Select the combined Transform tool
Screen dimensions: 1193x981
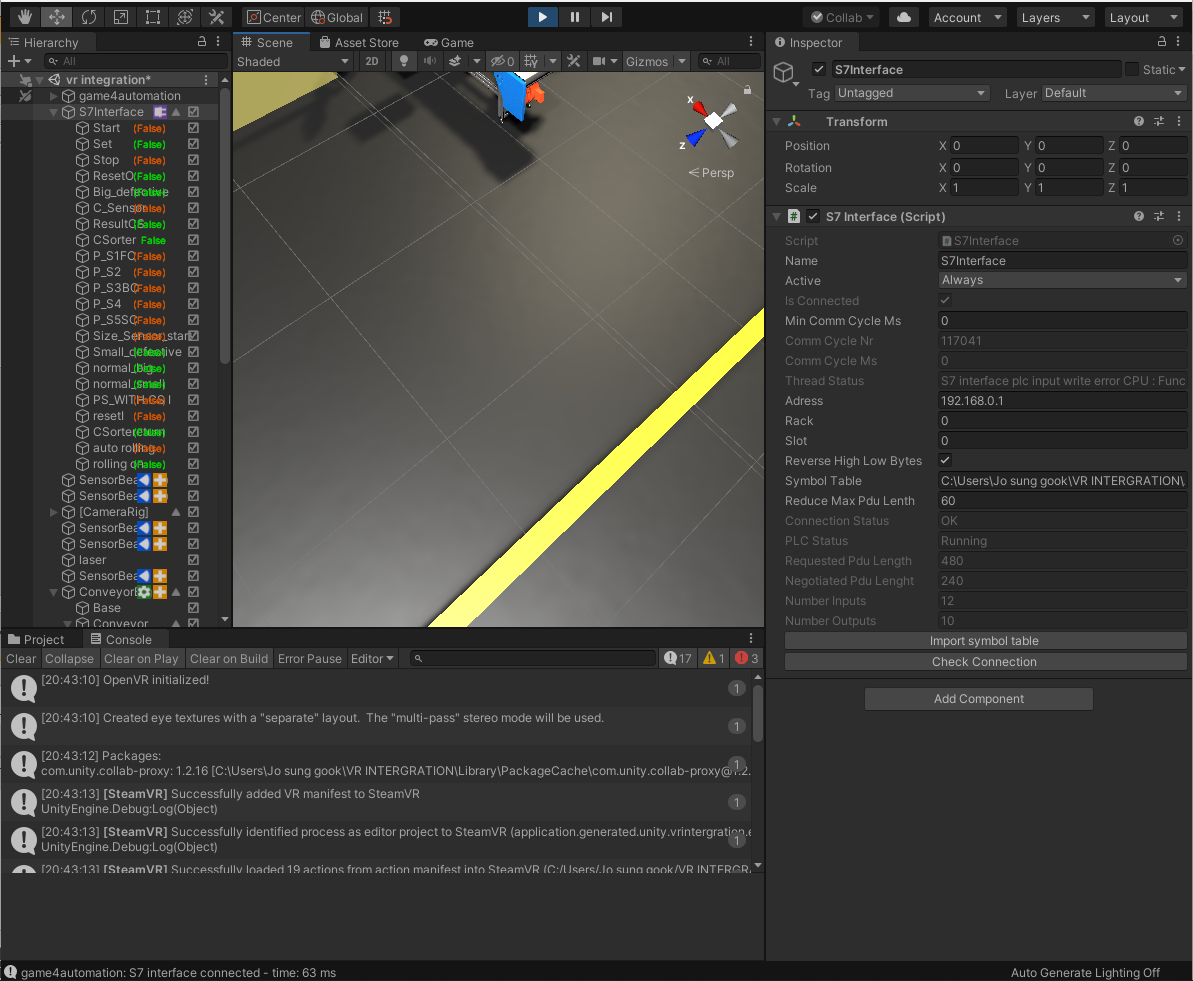185,17
